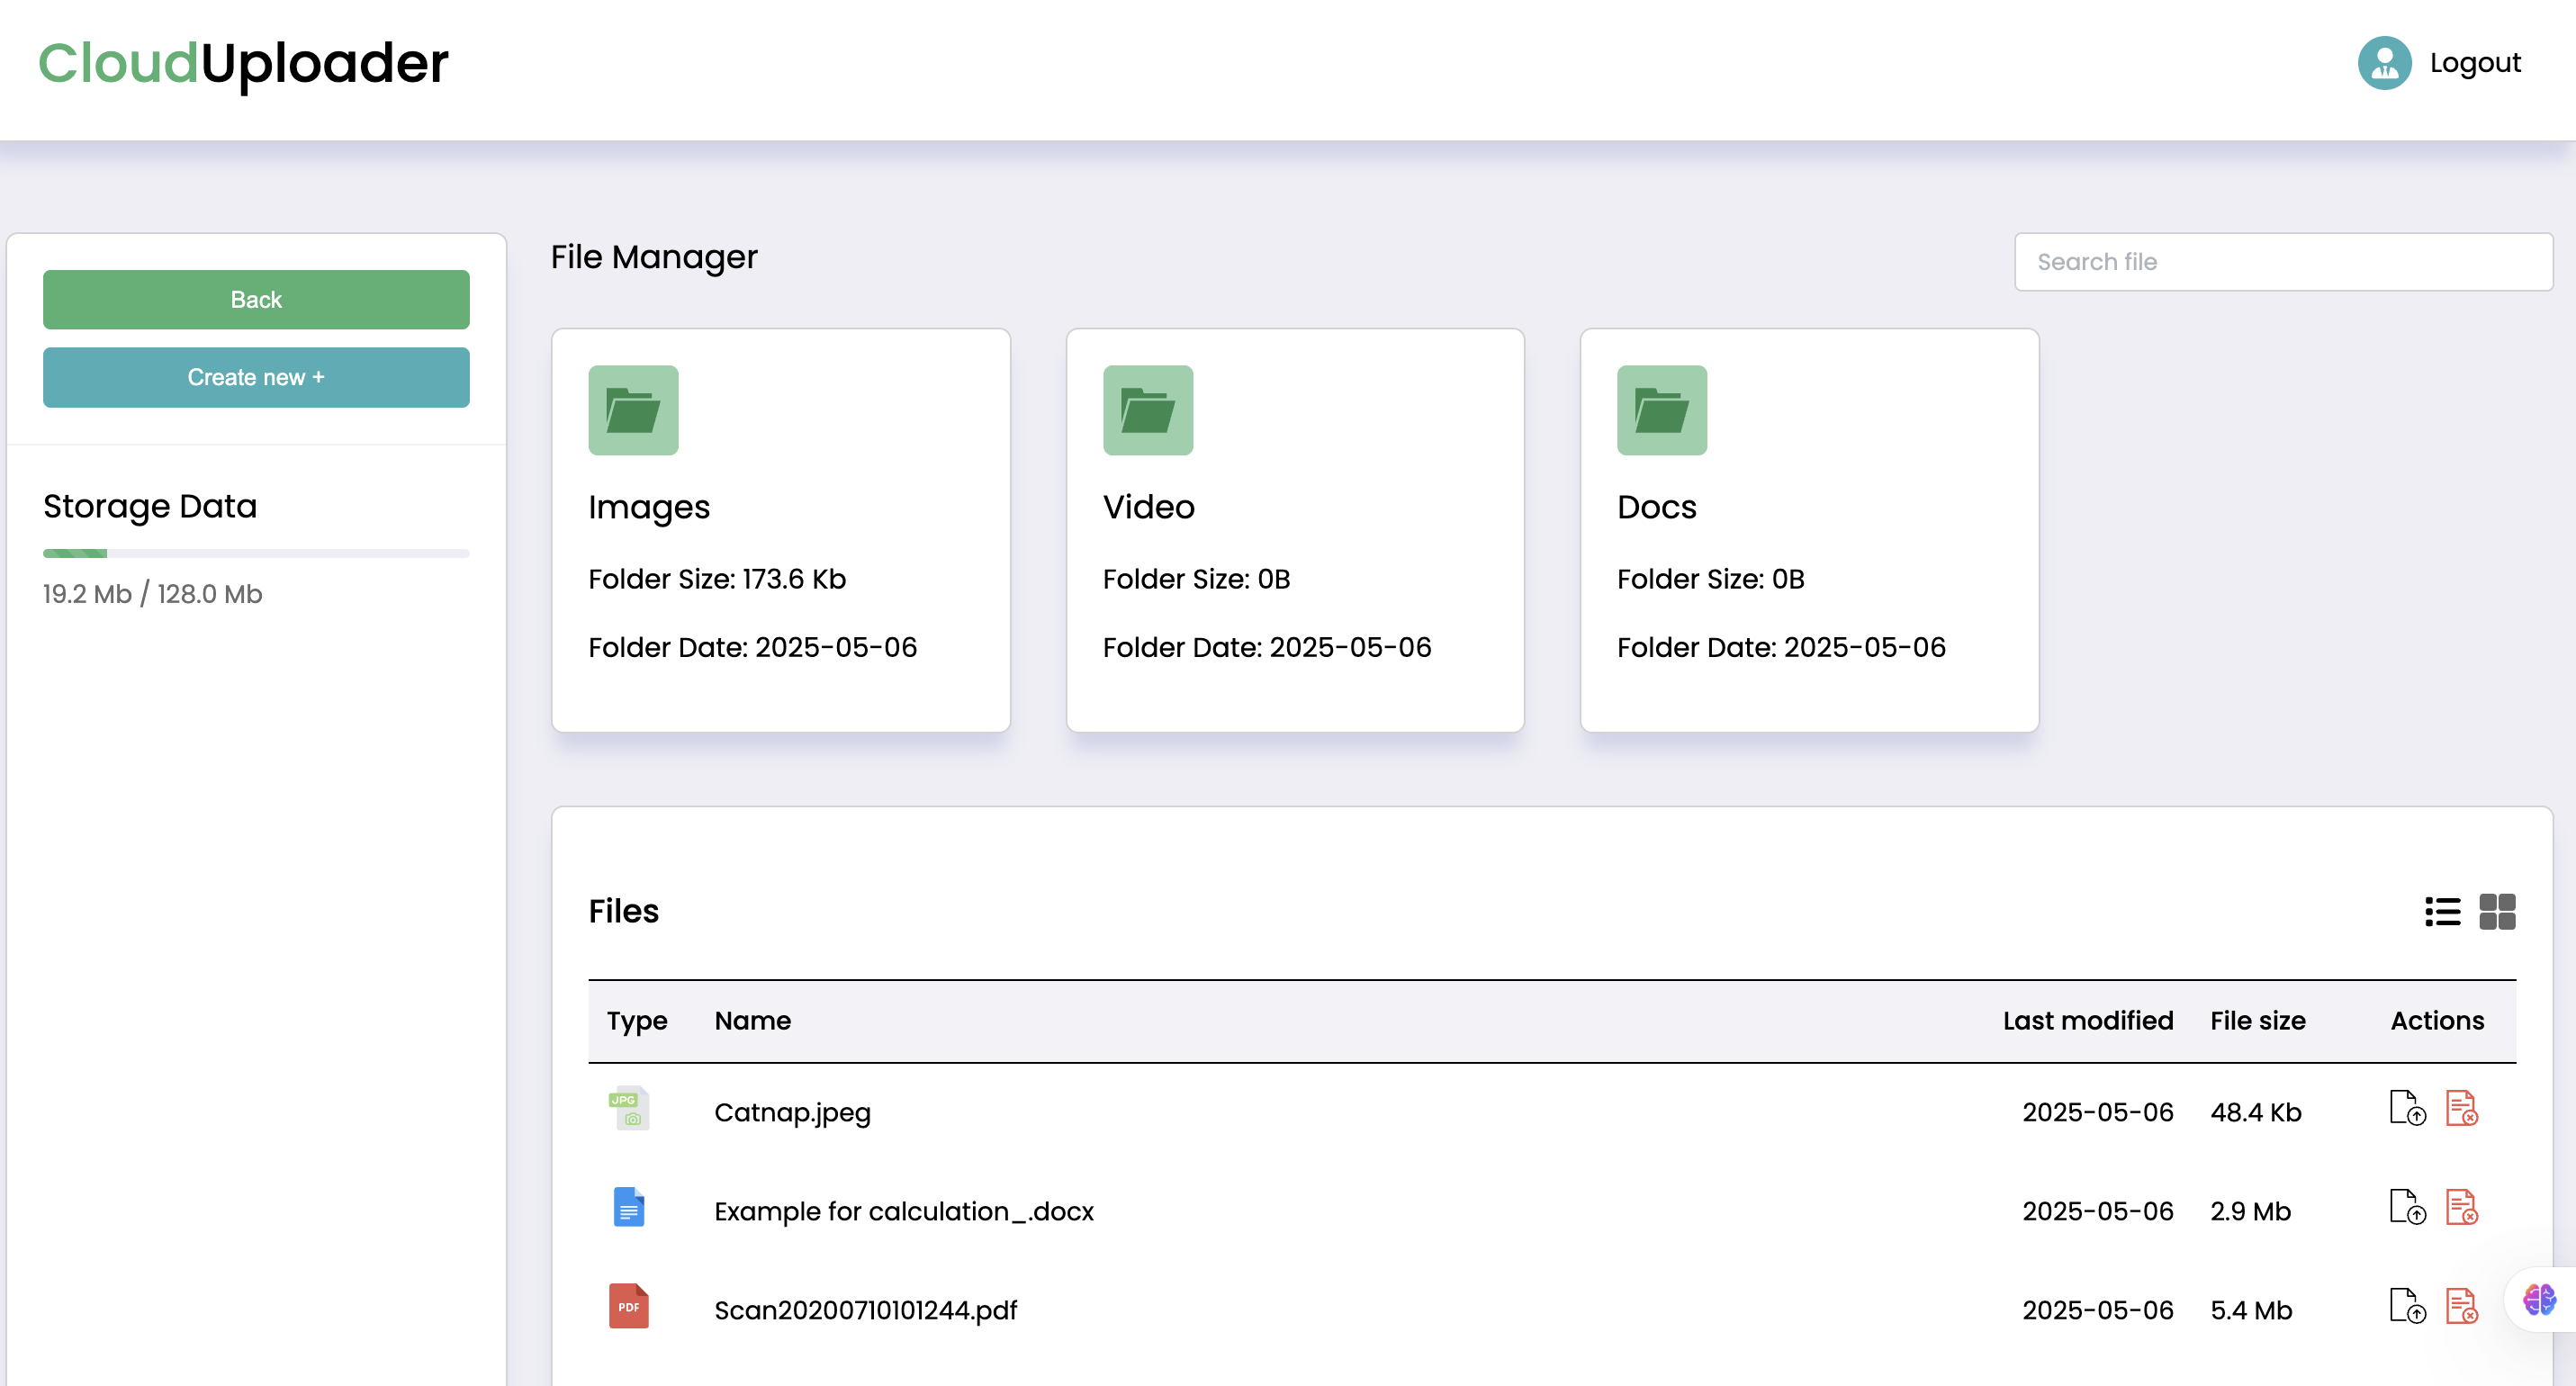Switch files to grid view
Screen dimensions: 2576x1386
pos(2497,911)
